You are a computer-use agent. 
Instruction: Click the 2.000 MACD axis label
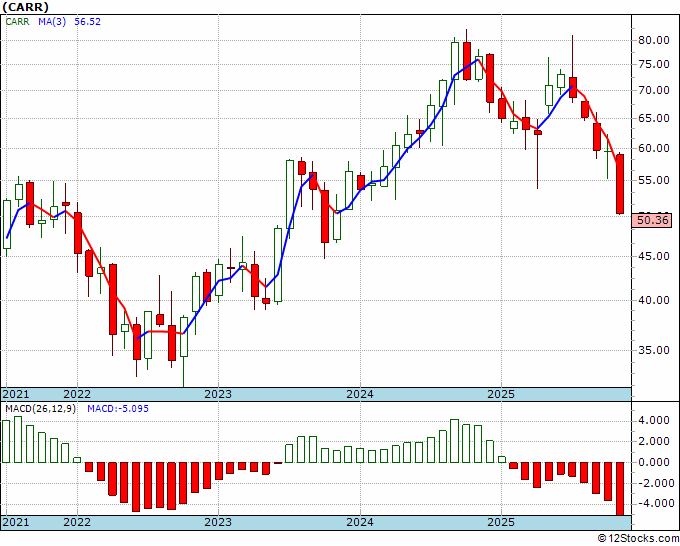654,441
